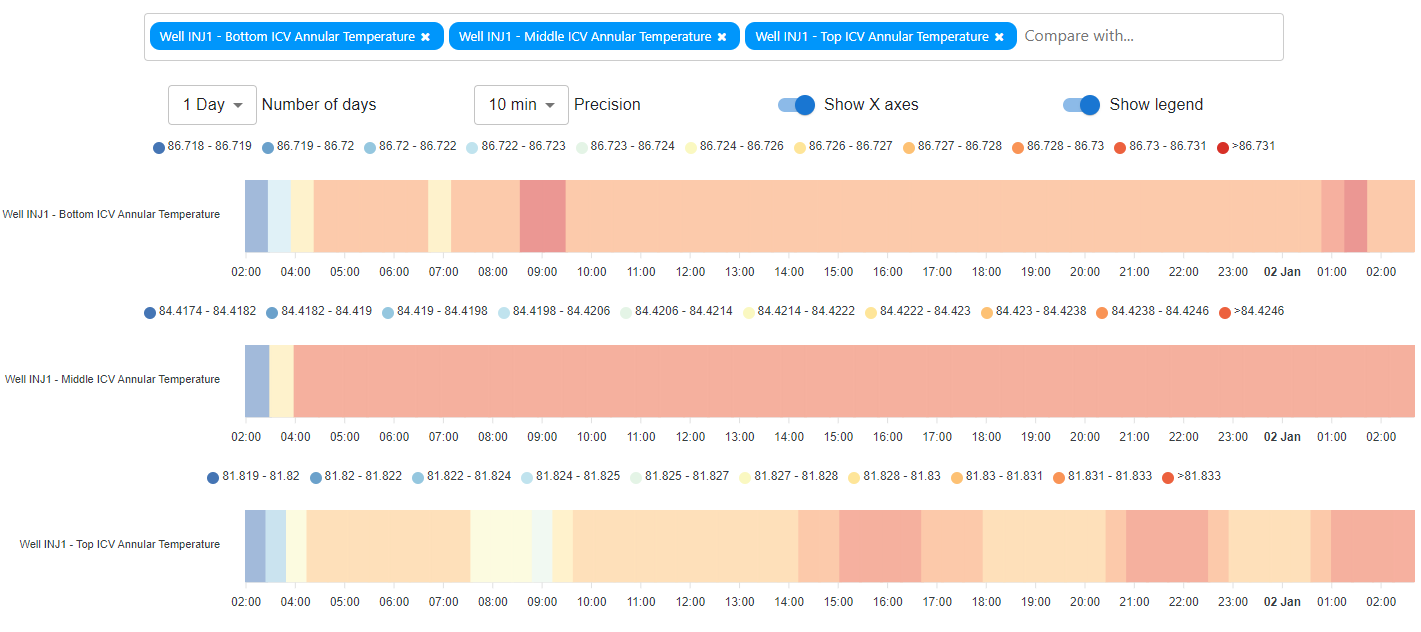Viewport: 1421px width, 632px height.
Task: Click the light blue legend dot for 81.824 - 81.825
Action: click(x=526, y=476)
